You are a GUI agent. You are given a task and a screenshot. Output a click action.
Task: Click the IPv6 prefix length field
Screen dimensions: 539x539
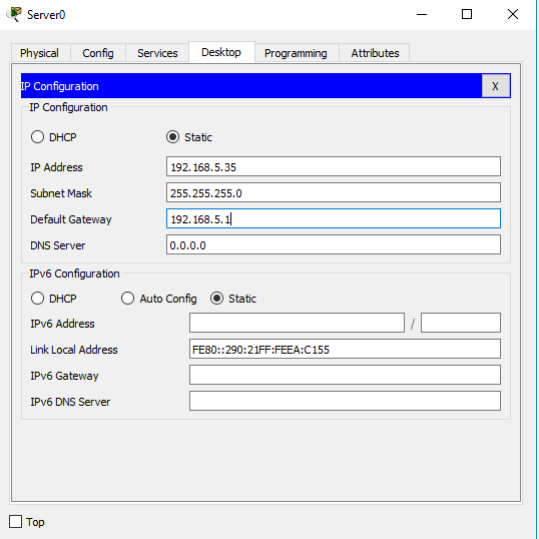(461, 323)
